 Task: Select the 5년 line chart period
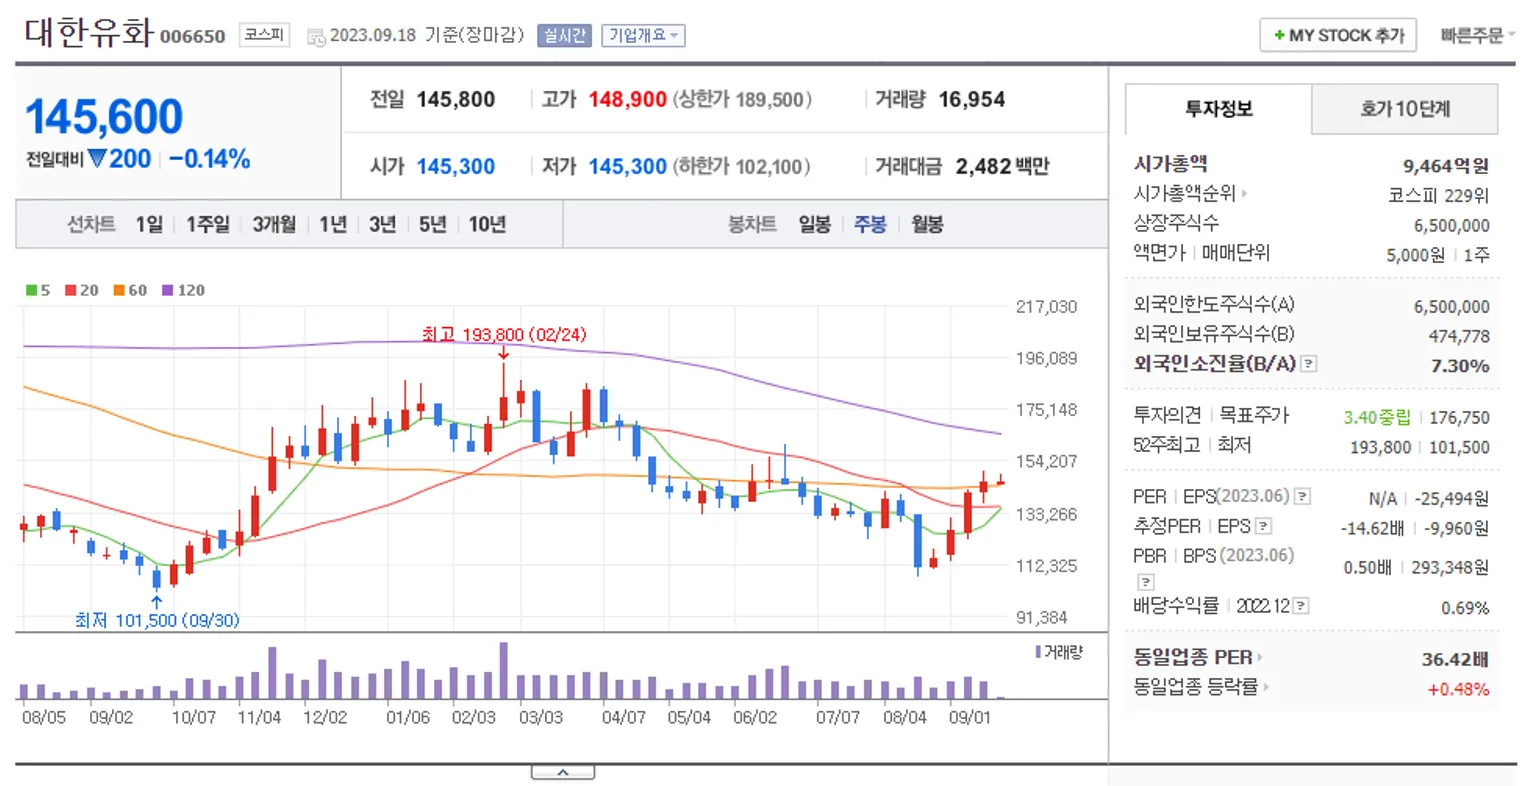pos(433,224)
